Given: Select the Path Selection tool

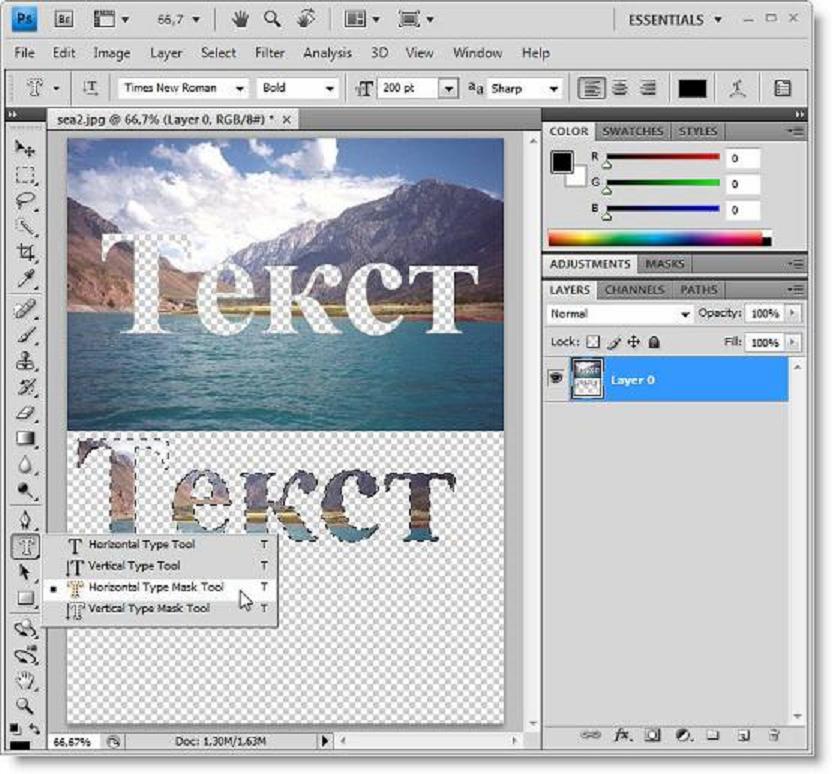Looking at the screenshot, I should click(x=24, y=572).
